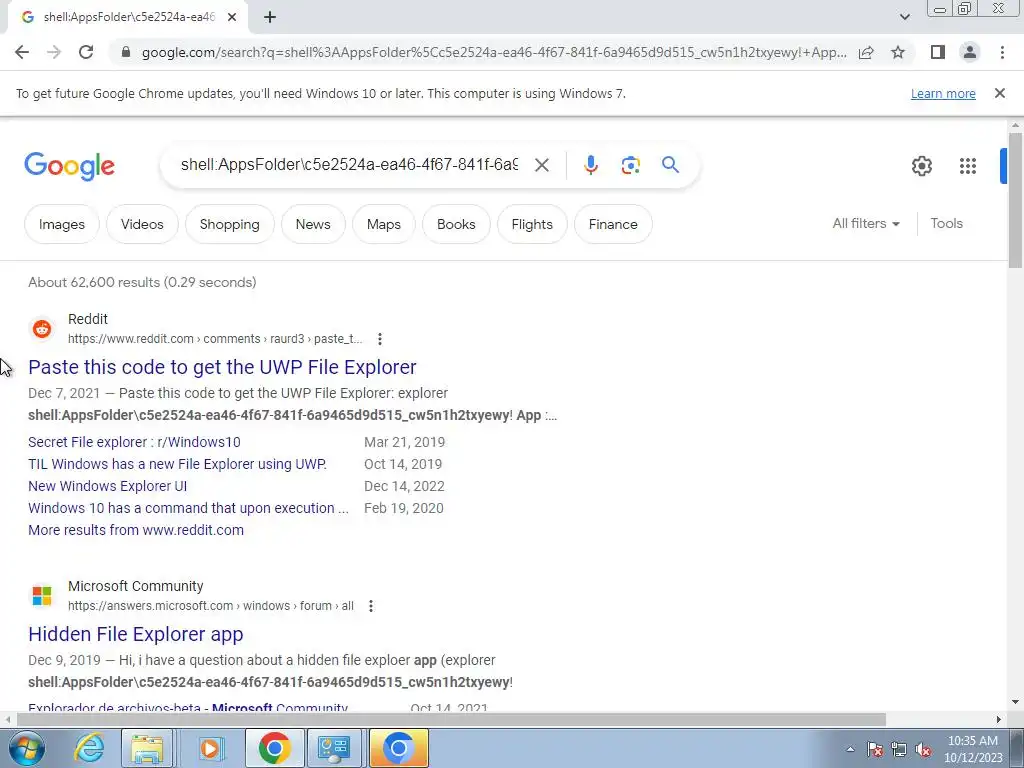Click the horizontal page scrollbar thumb
The image size is (1024, 768).
[451, 720]
